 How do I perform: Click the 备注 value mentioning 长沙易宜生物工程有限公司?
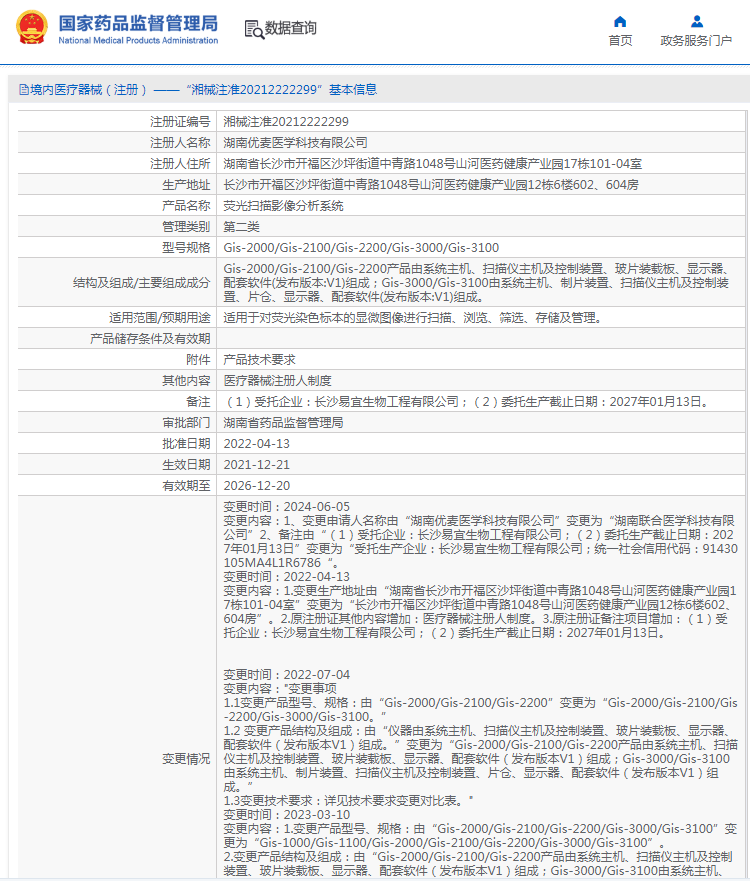[x=467, y=402]
